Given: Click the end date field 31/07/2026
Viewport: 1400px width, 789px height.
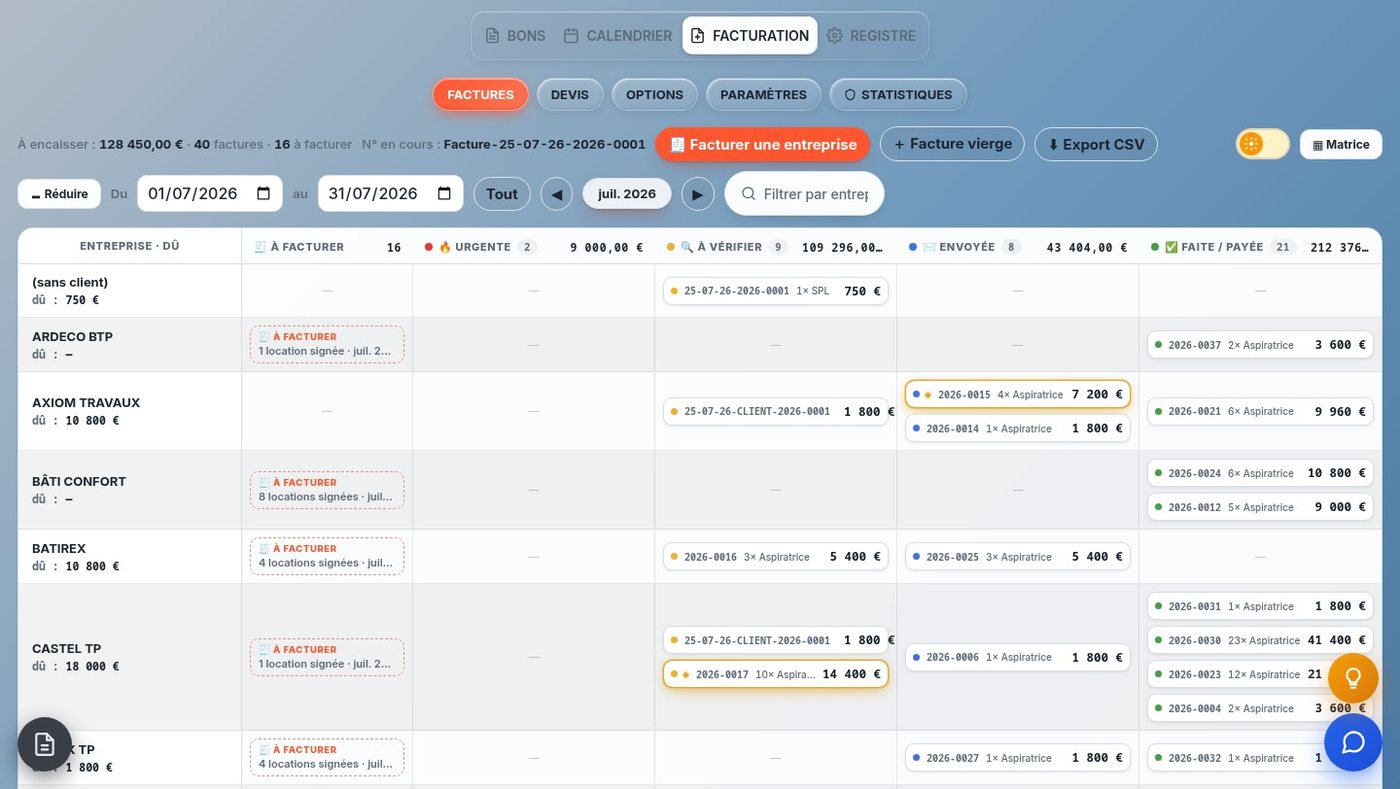Looking at the screenshot, I should pos(391,194).
